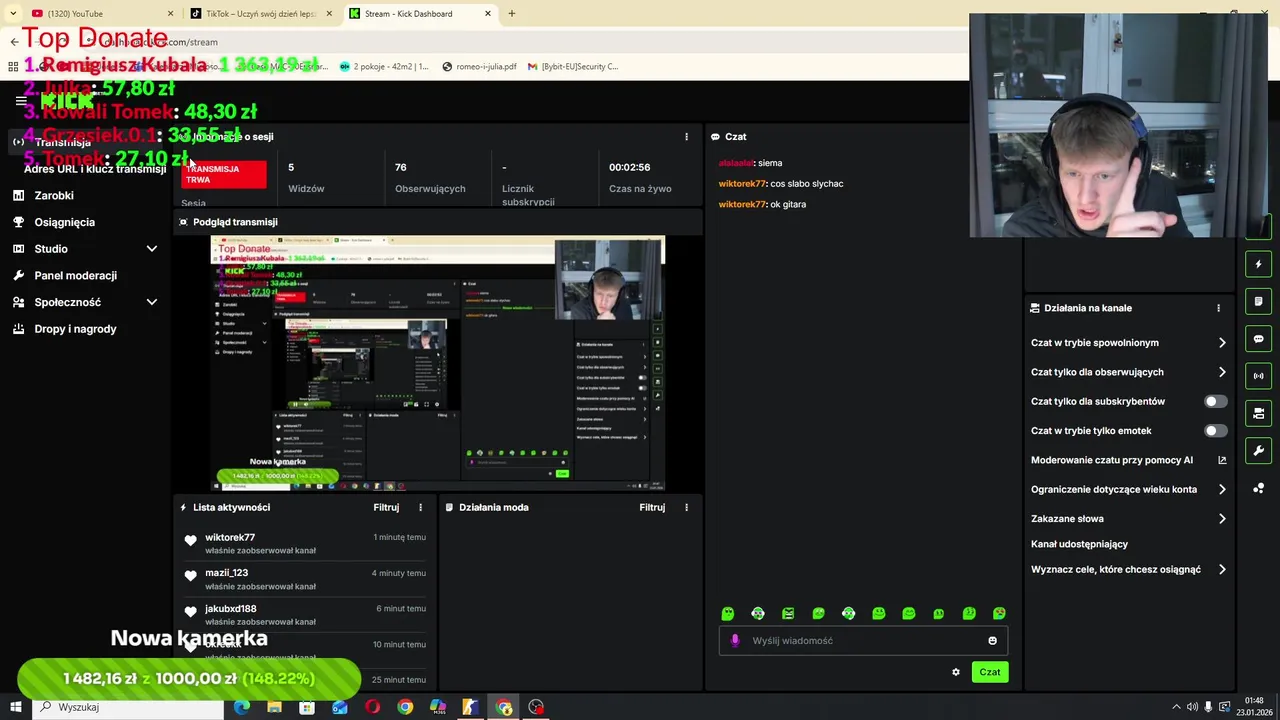Switch to the TikTok browser tab
Image resolution: width=1280 pixels, height=720 pixels.
260,14
